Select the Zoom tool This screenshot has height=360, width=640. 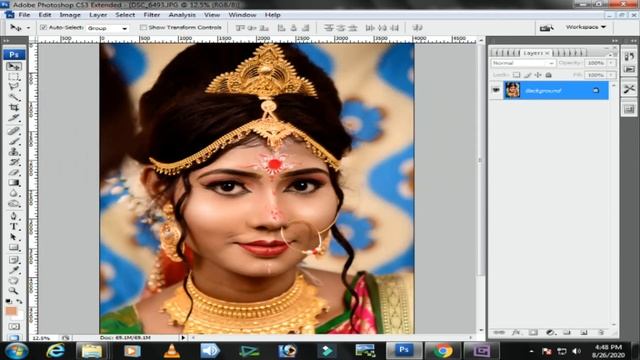click(x=14, y=291)
